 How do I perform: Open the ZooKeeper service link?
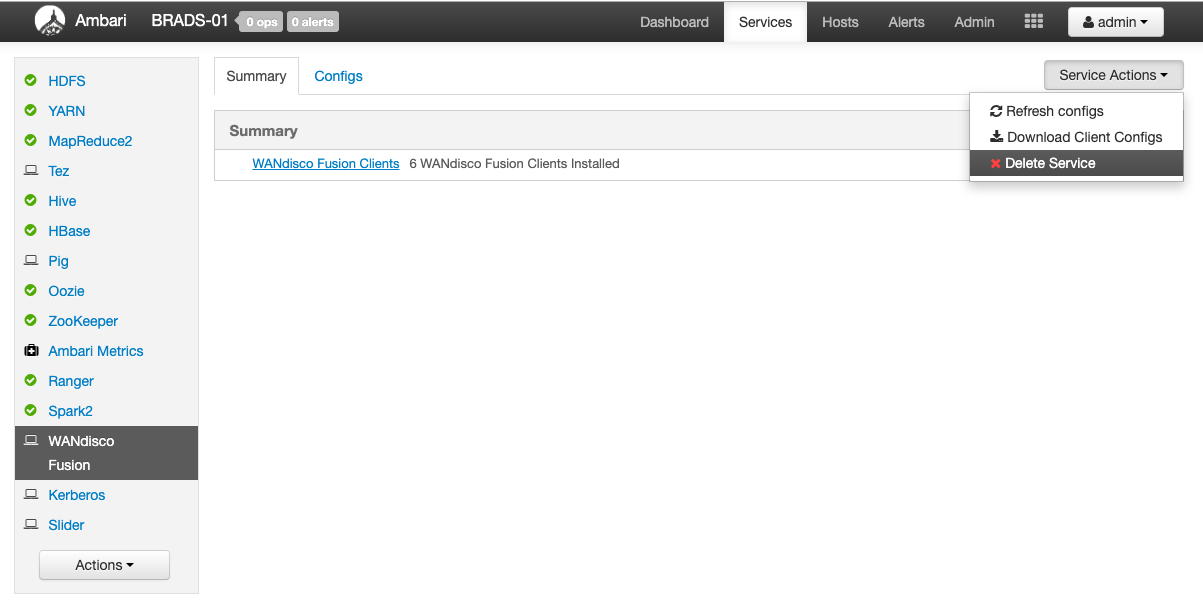[x=83, y=321]
